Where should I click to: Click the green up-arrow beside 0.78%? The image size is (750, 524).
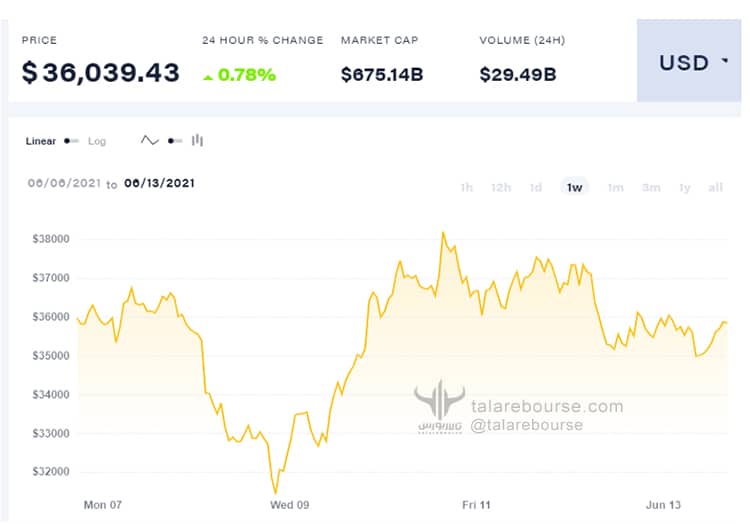(x=208, y=77)
